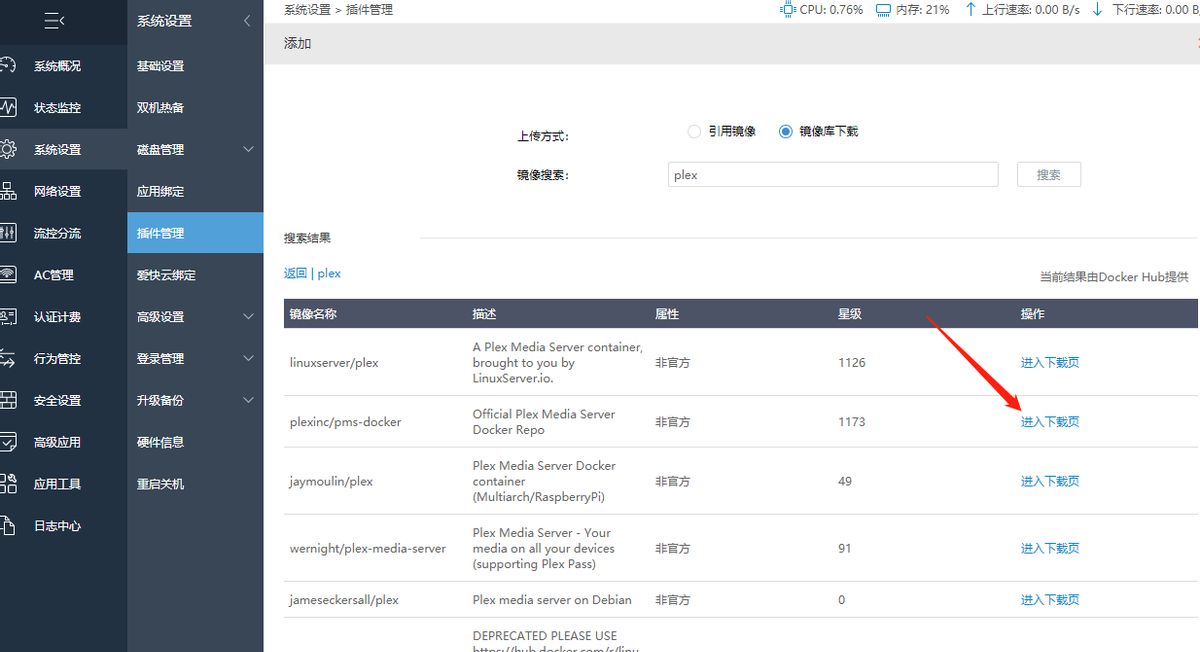Click the 星级 column header
The width and height of the screenshot is (1200, 652).
coord(849,314)
